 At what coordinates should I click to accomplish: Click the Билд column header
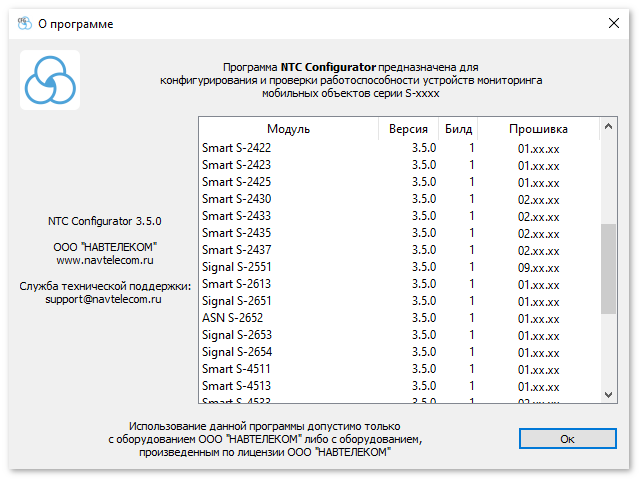[x=458, y=129]
